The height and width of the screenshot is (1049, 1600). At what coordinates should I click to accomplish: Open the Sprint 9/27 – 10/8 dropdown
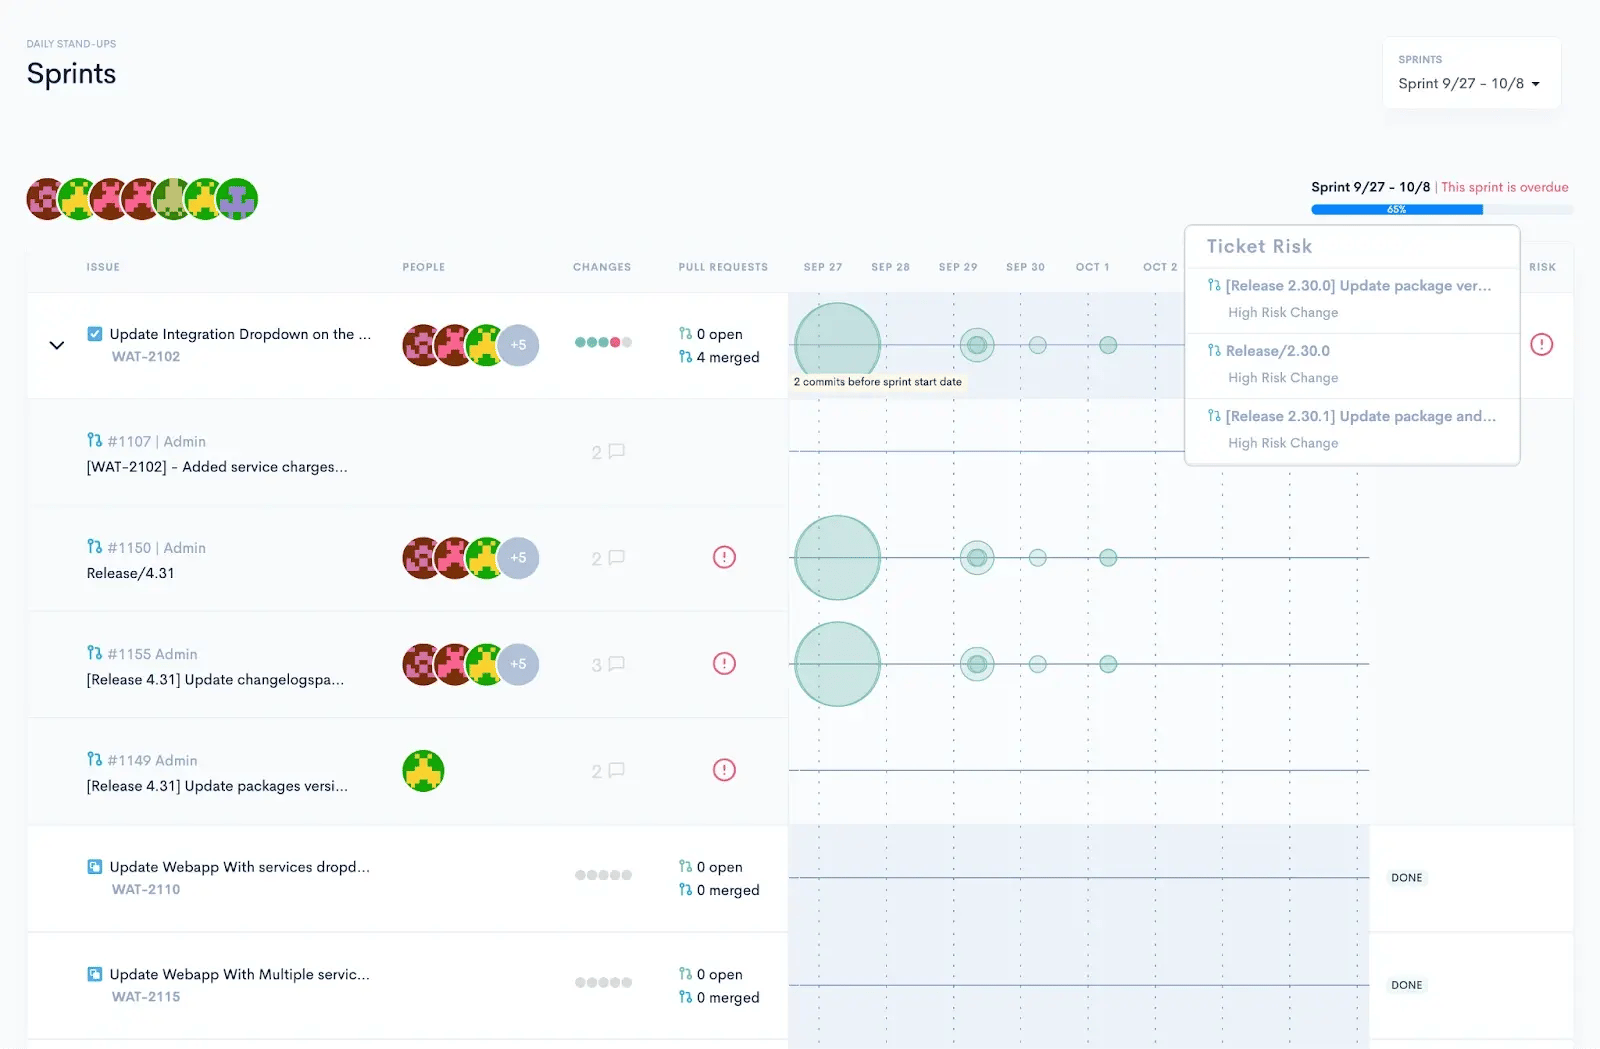(x=1470, y=84)
